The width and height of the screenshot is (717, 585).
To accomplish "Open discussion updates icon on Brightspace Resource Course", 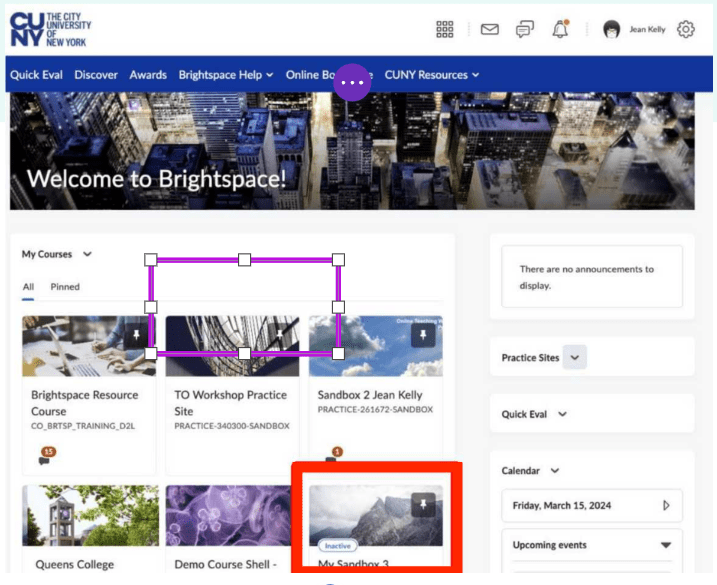I will (46, 456).
